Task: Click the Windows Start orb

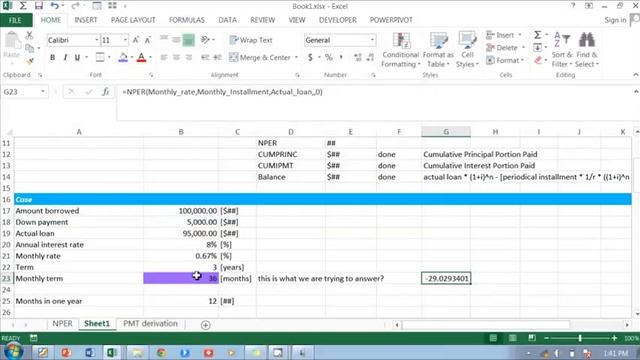Action: coord(13,352)
